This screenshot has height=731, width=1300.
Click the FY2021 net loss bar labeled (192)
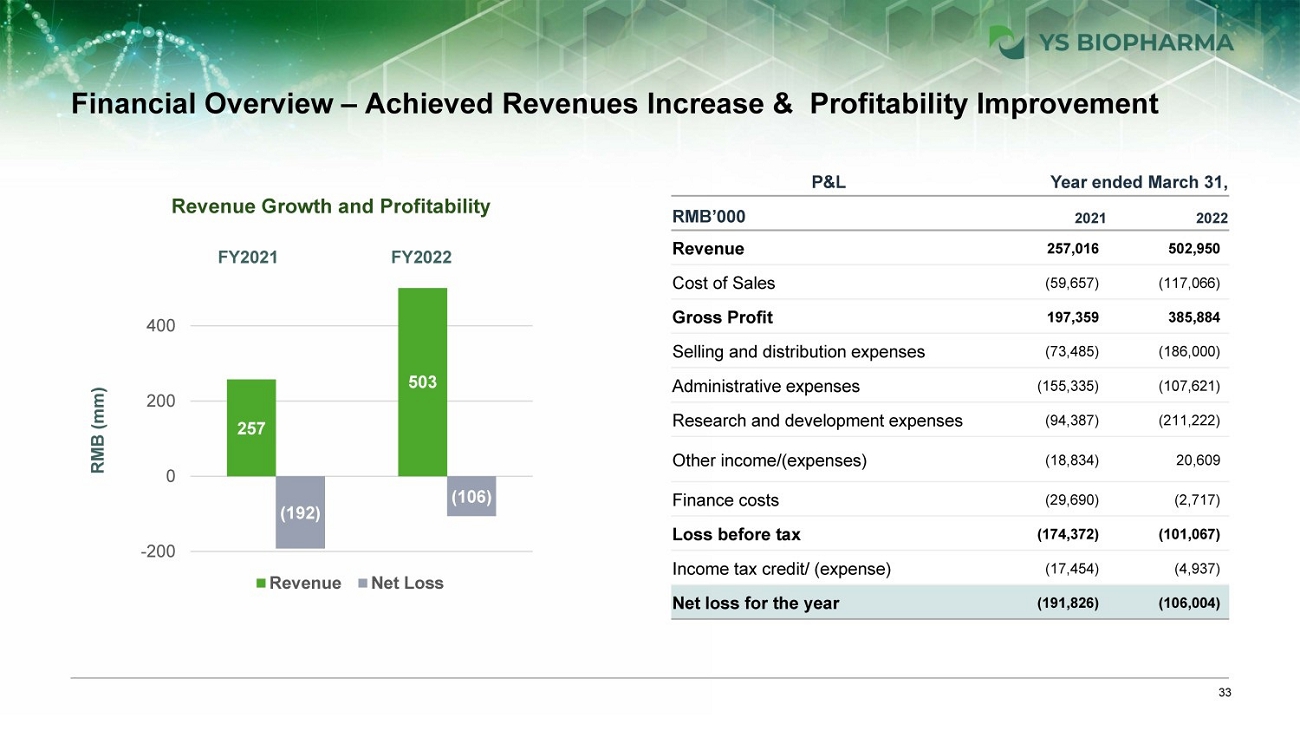pyautogui.click(x=300, y=512)
